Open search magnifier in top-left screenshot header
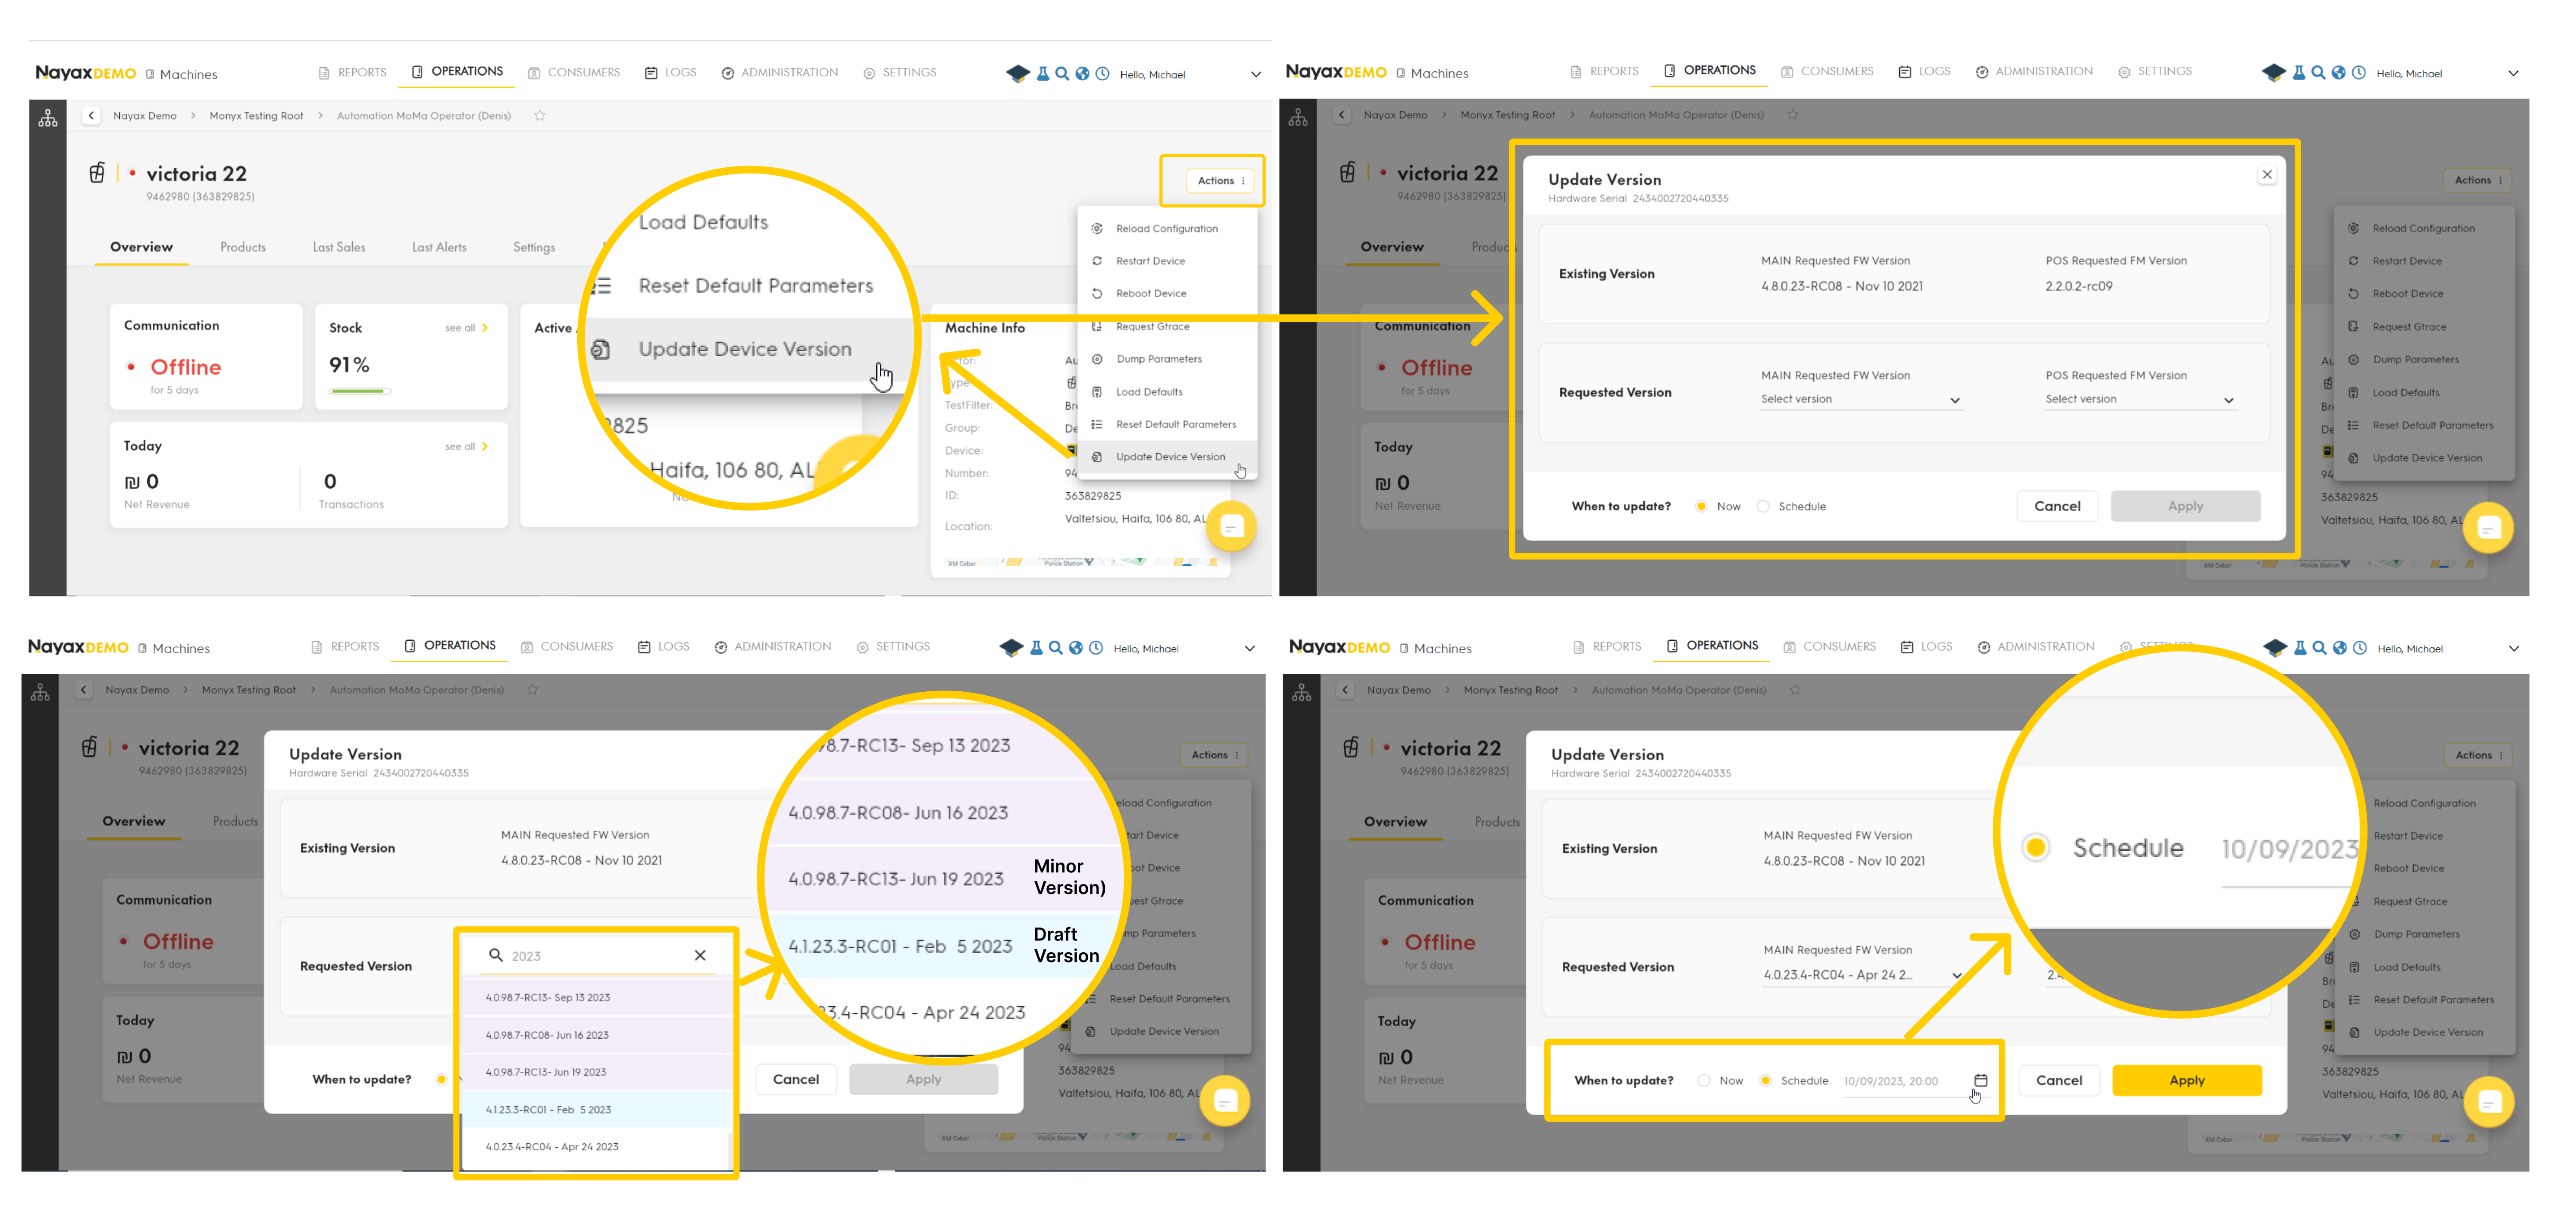The image size is (2576, 1223). [1062, 74]
